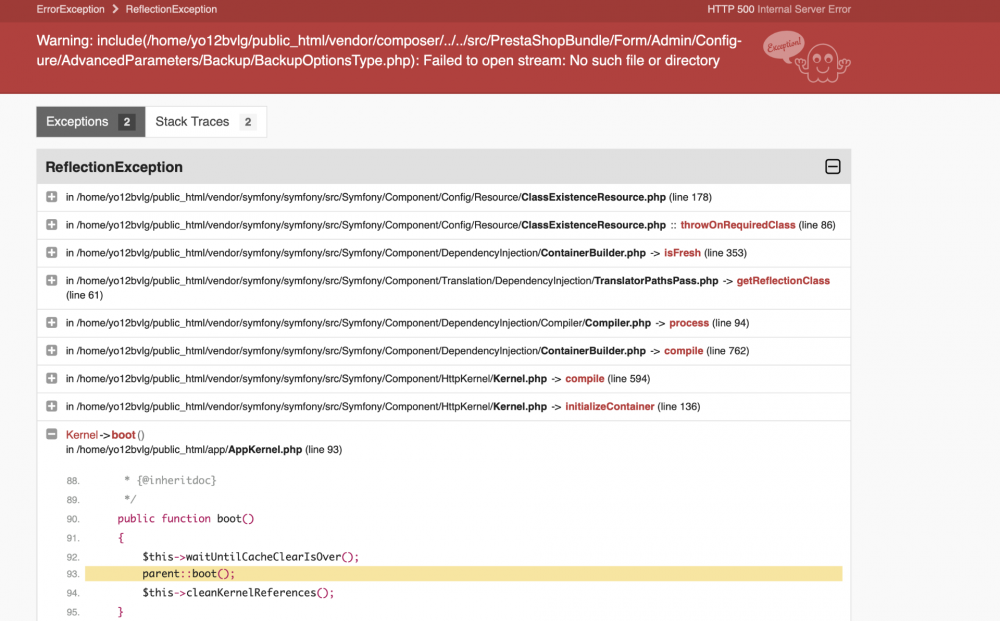The width and height of the screenshot is (1000, 621).
Task: Follow the throwOnRequiredClass method link
Action: pos(737,225)
